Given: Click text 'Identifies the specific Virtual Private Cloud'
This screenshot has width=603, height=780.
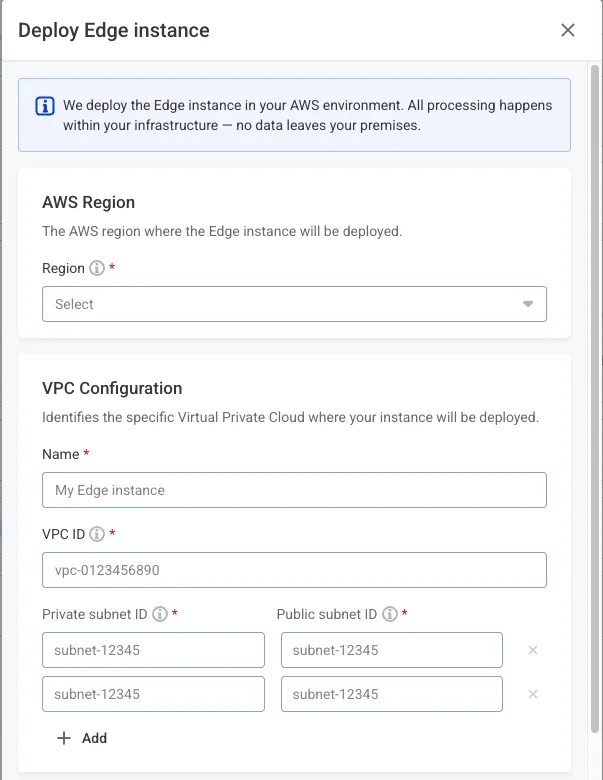Looking at the screenshot, I should pyautogui.click(x=173, y=417).
